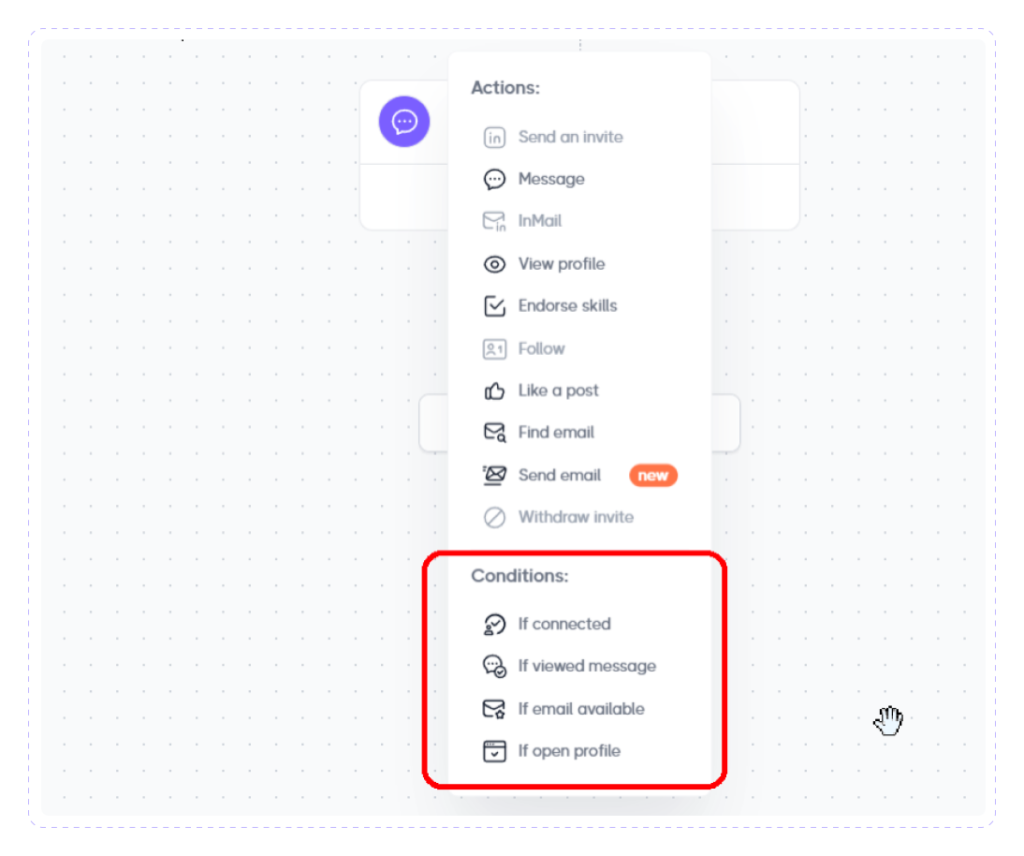
Task: Click the Send email envelope icon
Action: (494, 475)
